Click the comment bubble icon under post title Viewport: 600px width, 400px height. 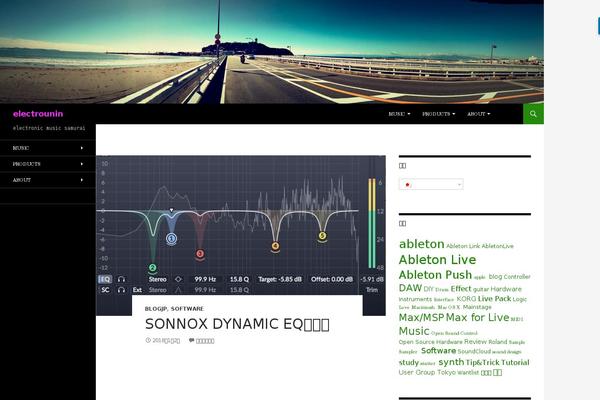click(191, 340)
